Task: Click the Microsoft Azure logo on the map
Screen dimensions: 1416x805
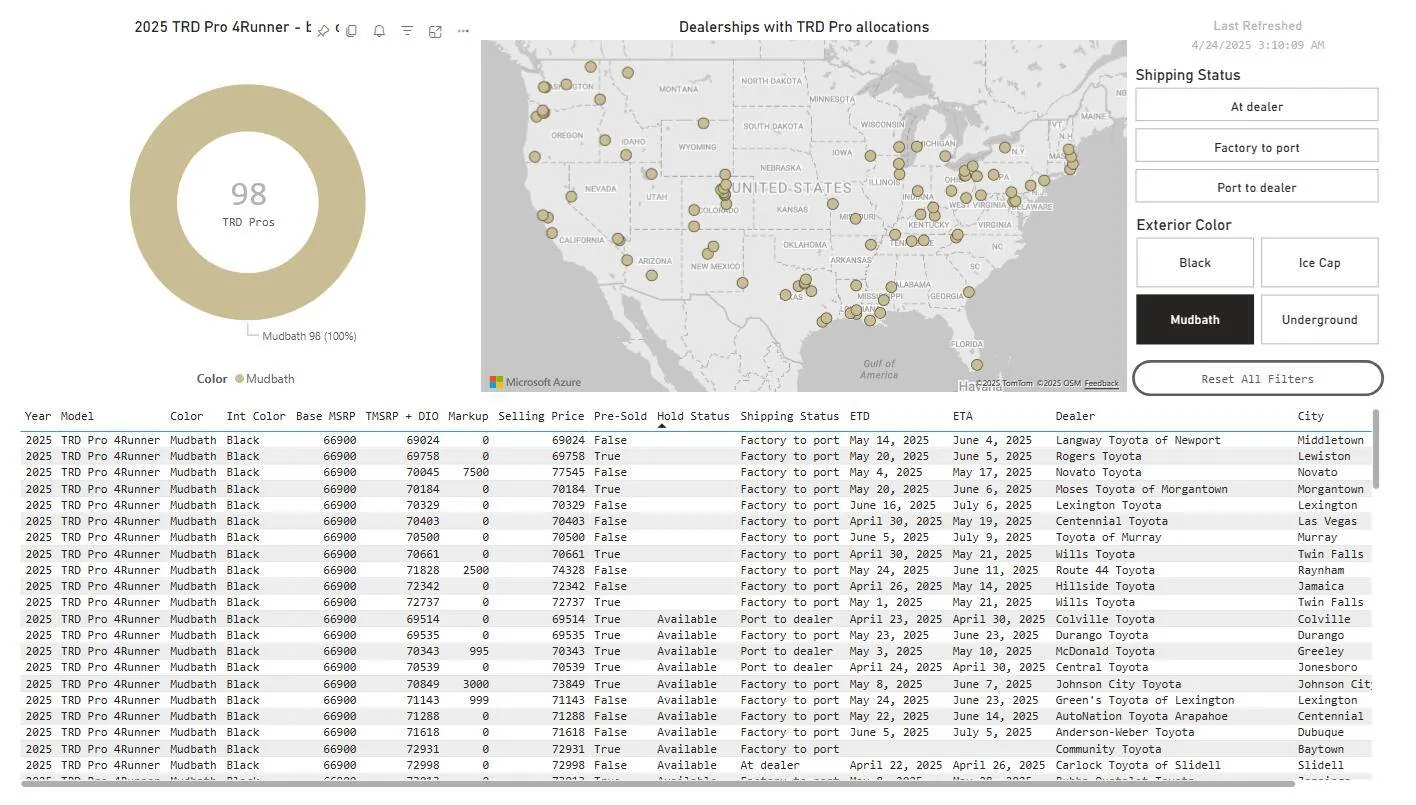Action: [535, 382]
